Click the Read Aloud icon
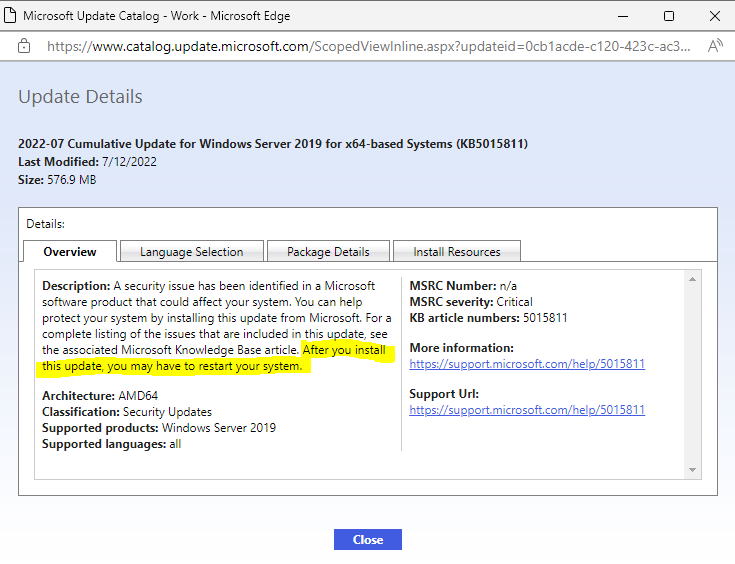 715,46
